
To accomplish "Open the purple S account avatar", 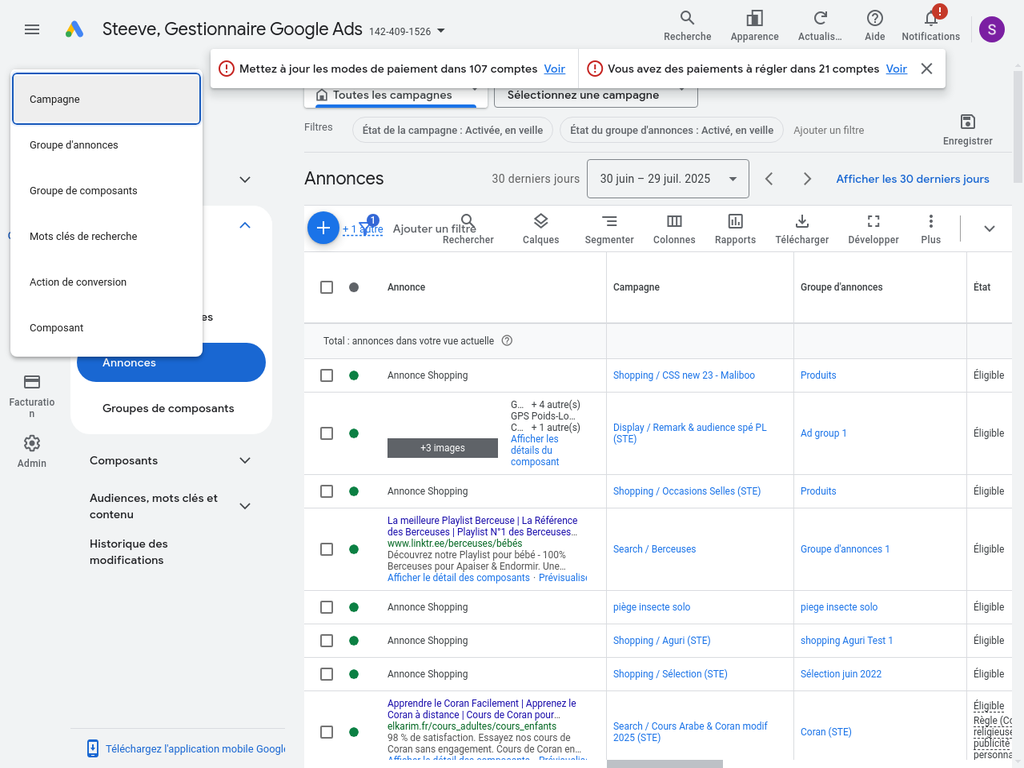I will (x=991, y=29).
